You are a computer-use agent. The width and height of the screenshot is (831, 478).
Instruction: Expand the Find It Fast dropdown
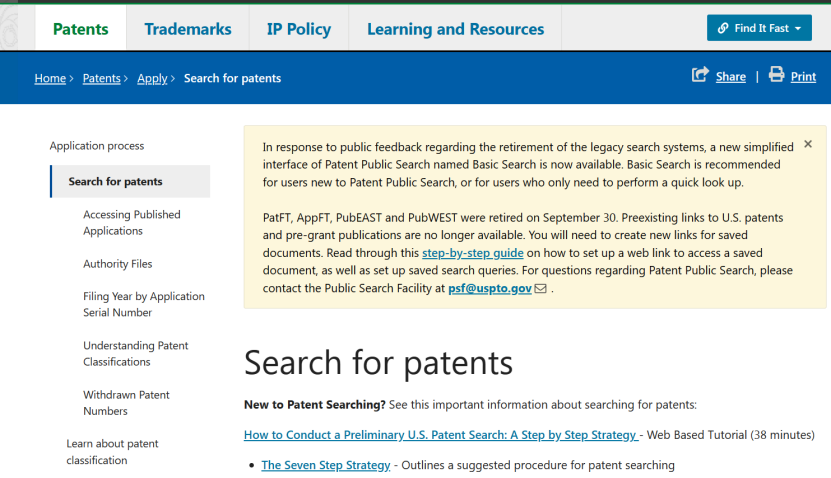[759, 28]
